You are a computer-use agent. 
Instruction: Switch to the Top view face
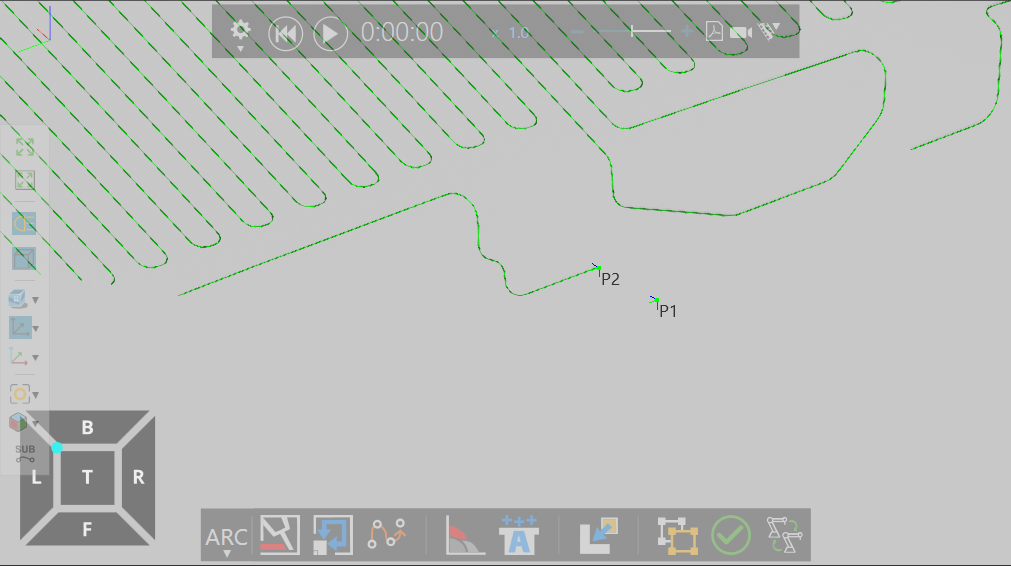tap(87, 478)
